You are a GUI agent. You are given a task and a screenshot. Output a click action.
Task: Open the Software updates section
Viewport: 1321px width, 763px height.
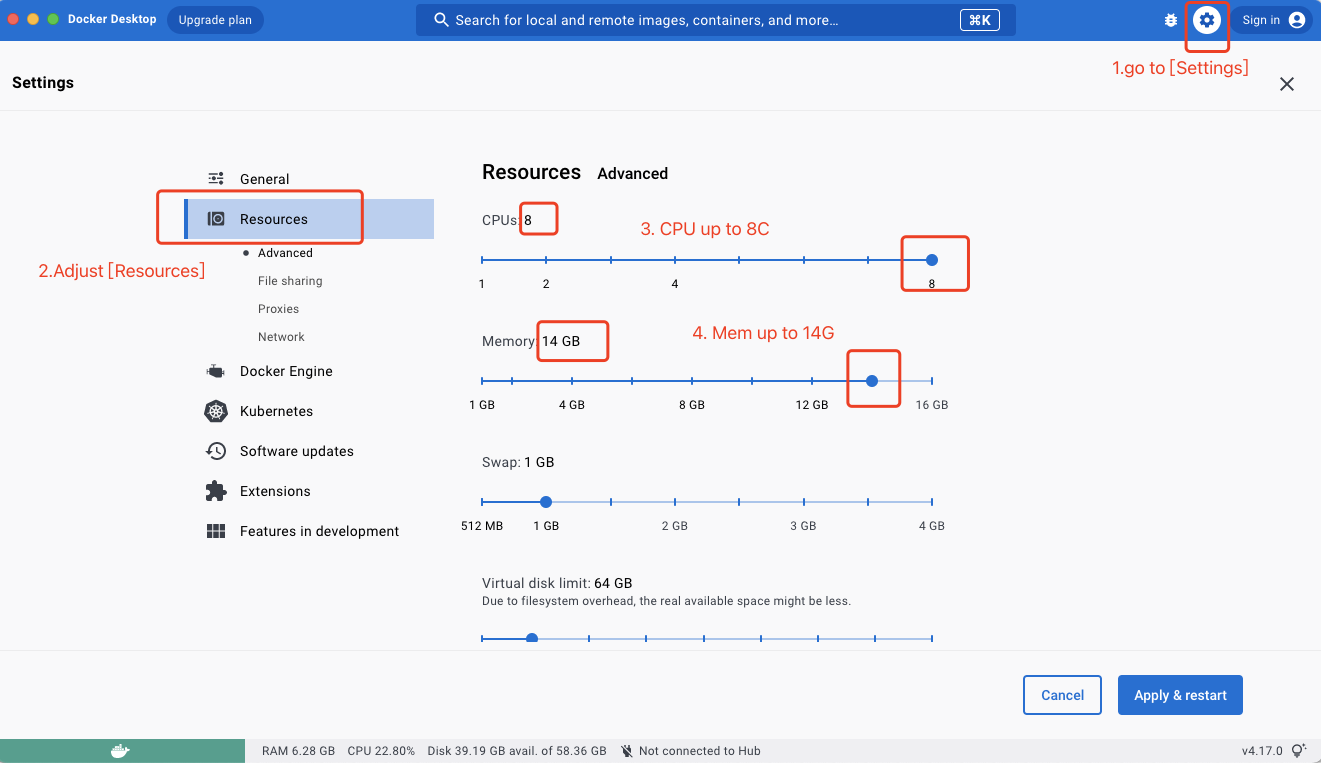click(297, 451)
